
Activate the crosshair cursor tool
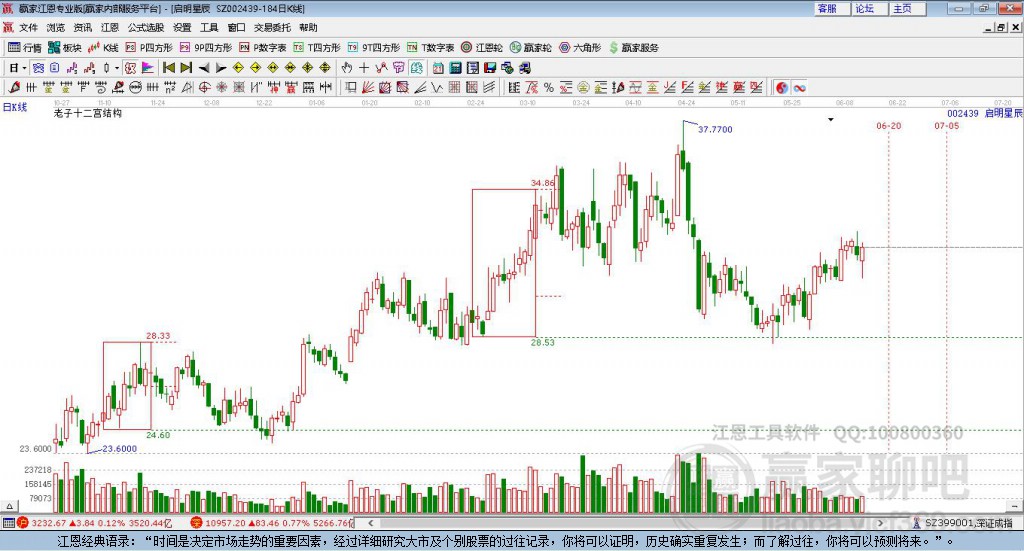click(x=364, y=68)
